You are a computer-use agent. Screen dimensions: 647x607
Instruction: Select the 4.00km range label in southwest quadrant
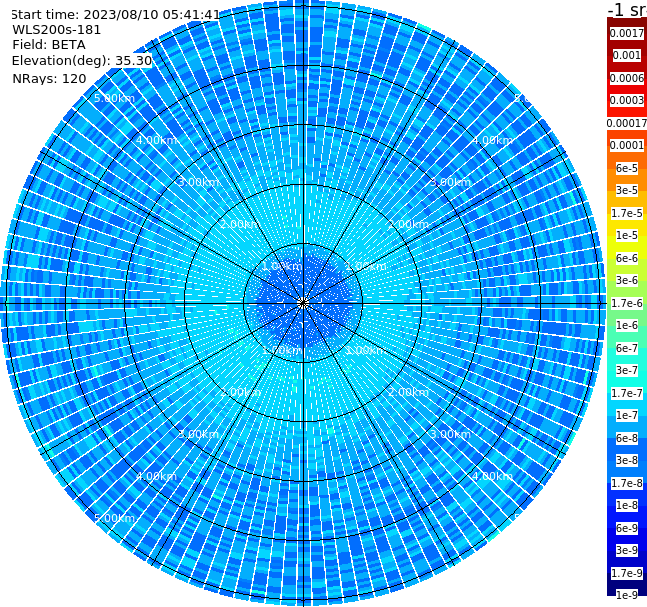click(156, 476)
